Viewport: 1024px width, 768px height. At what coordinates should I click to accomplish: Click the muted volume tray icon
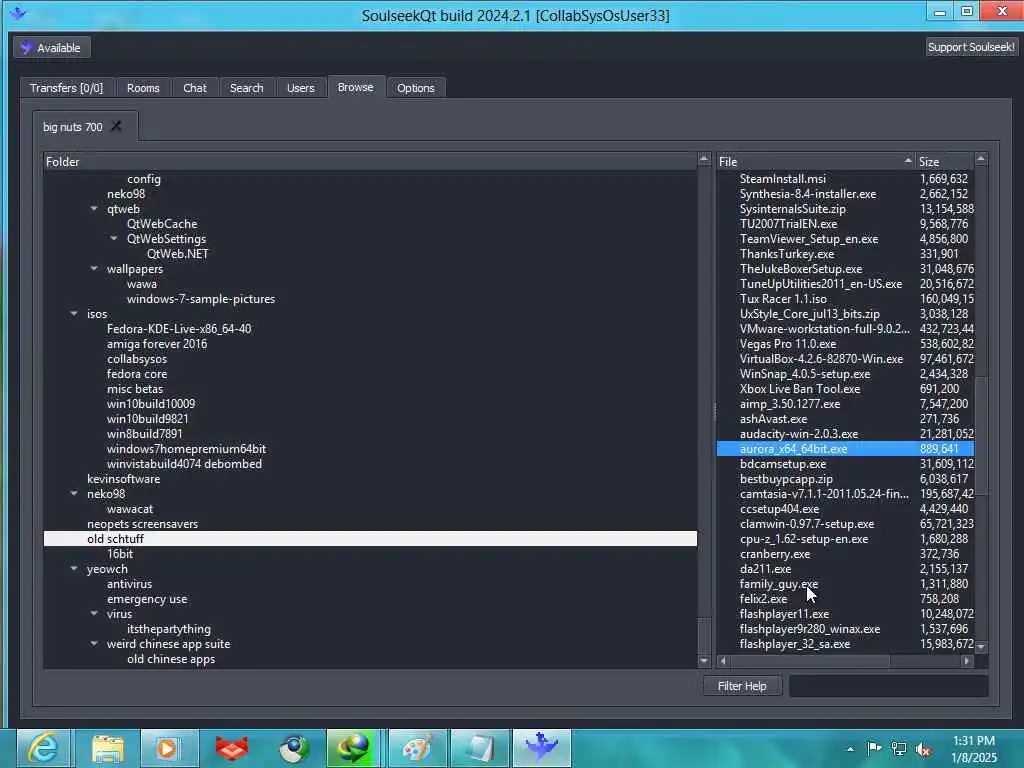pyautogui.click(x=923, y=749)
